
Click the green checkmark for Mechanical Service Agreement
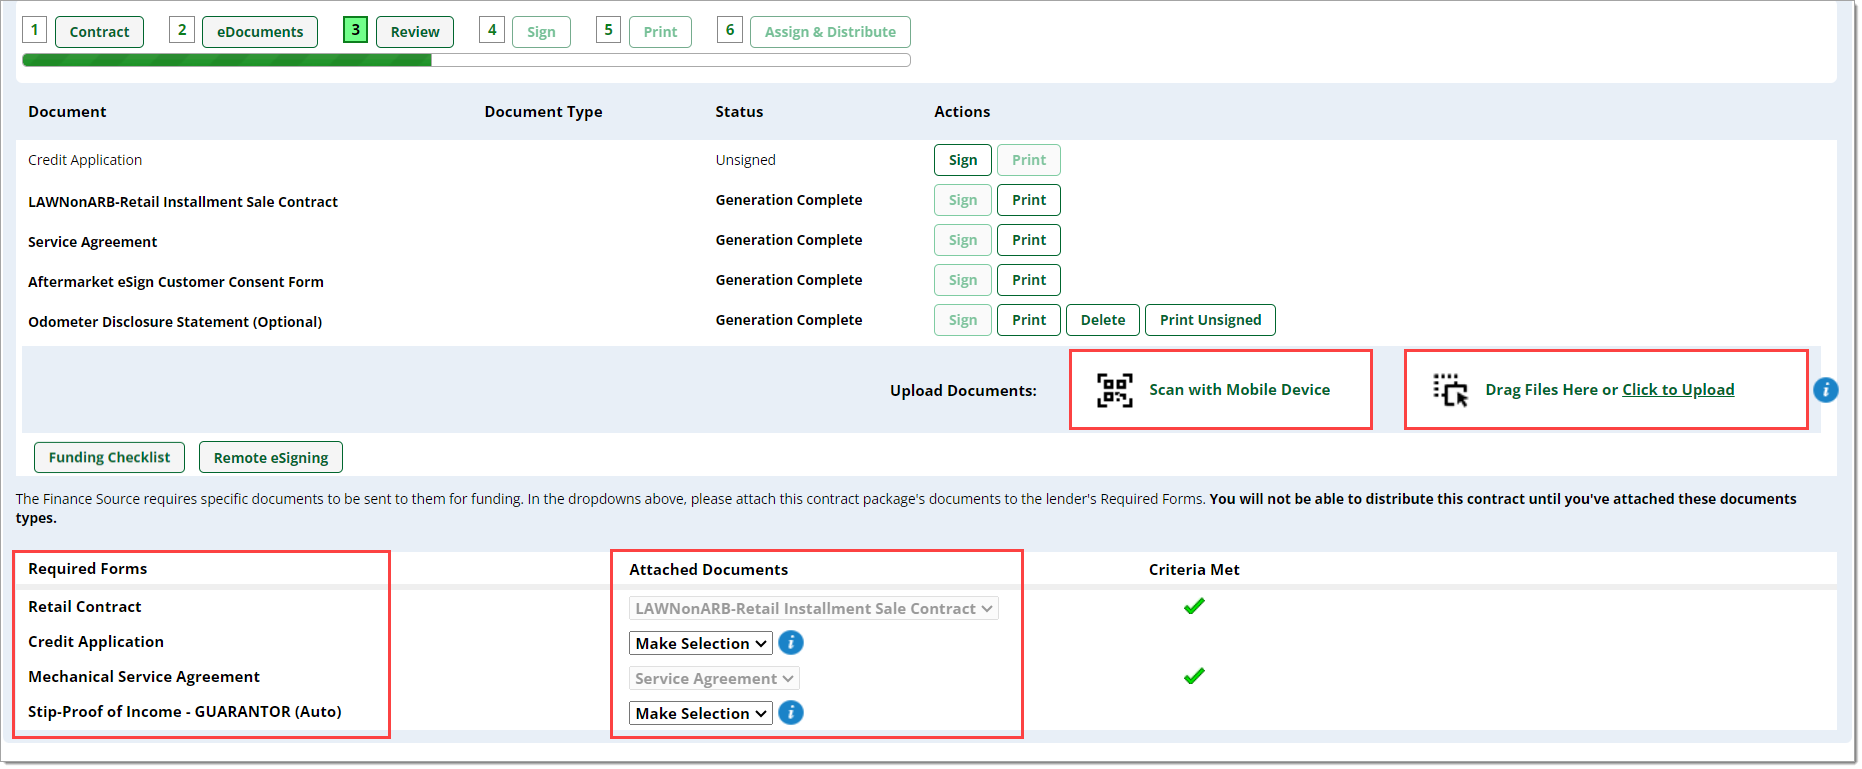point(1194,676)
